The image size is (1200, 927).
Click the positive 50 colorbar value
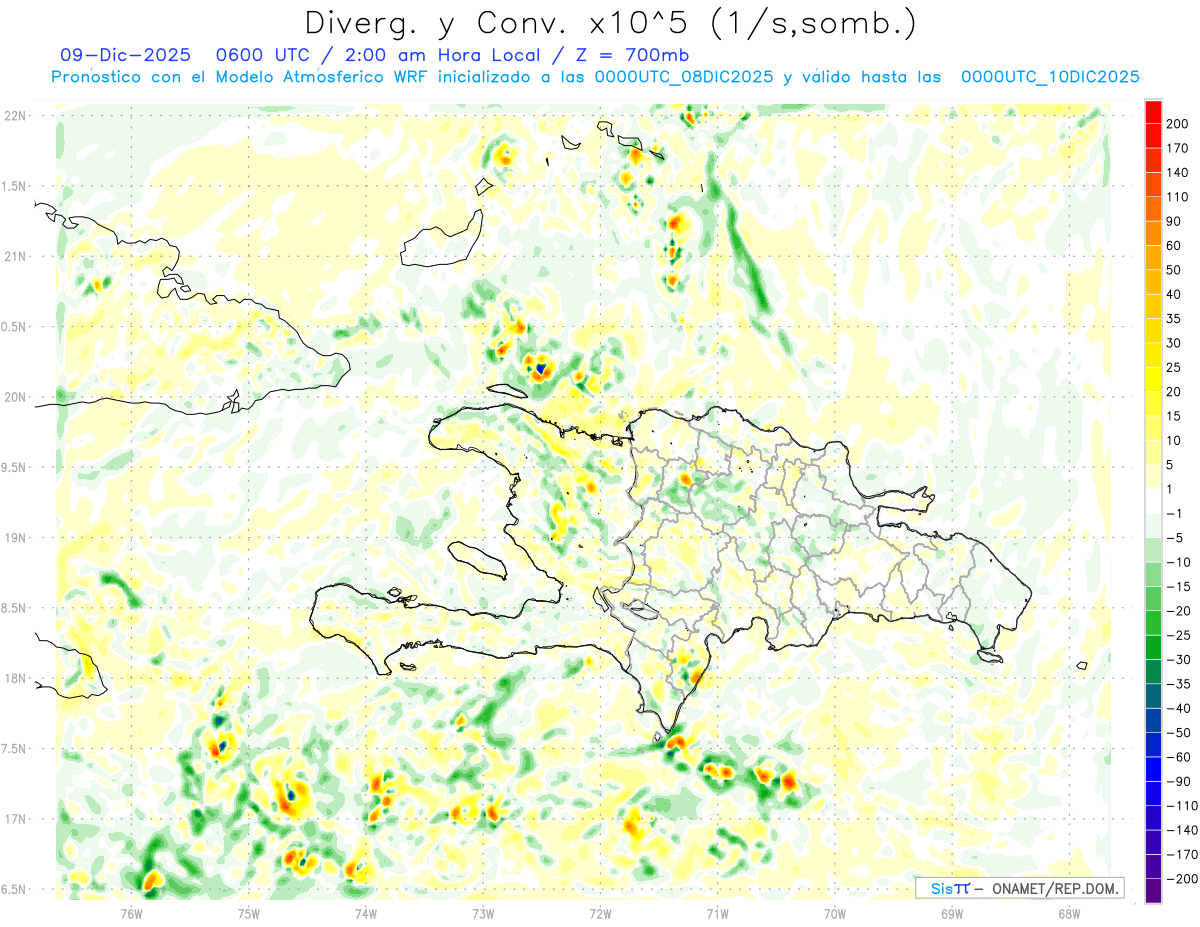[x=1174, y=270]
